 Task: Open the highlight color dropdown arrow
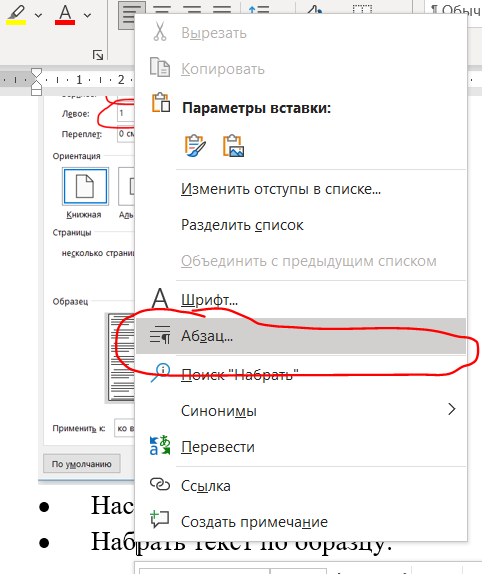coord(38,15)
